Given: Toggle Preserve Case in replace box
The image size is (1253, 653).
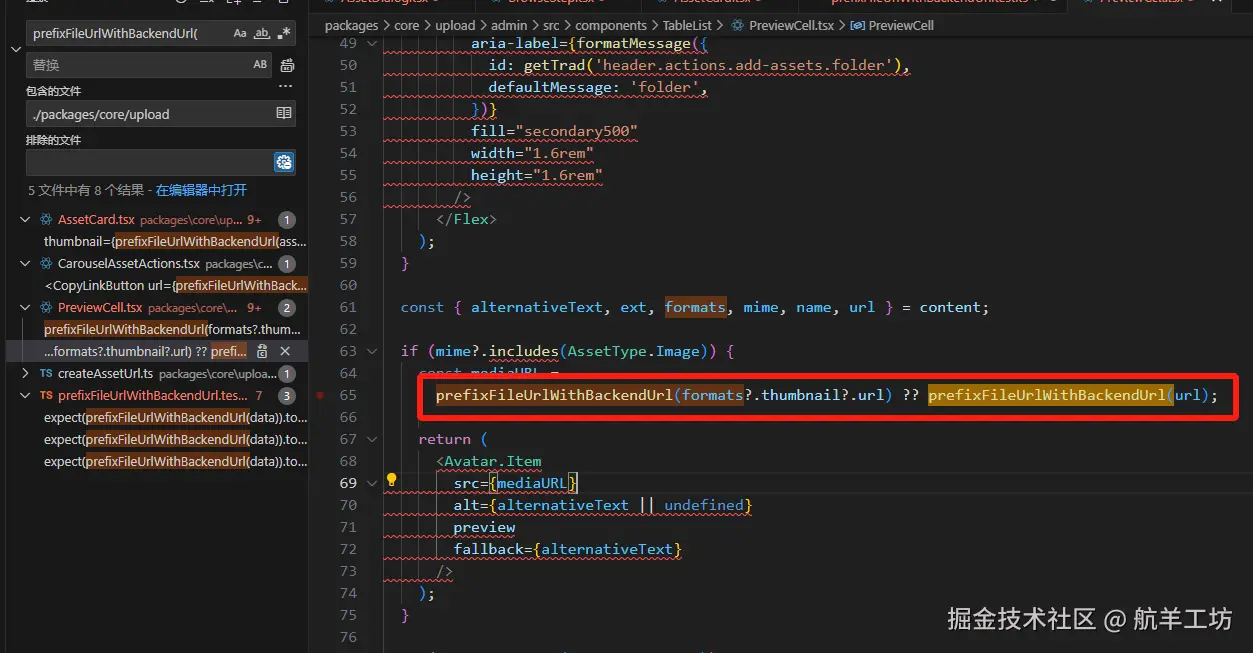Looking at the screenshot, I should [x=260, y=65].
